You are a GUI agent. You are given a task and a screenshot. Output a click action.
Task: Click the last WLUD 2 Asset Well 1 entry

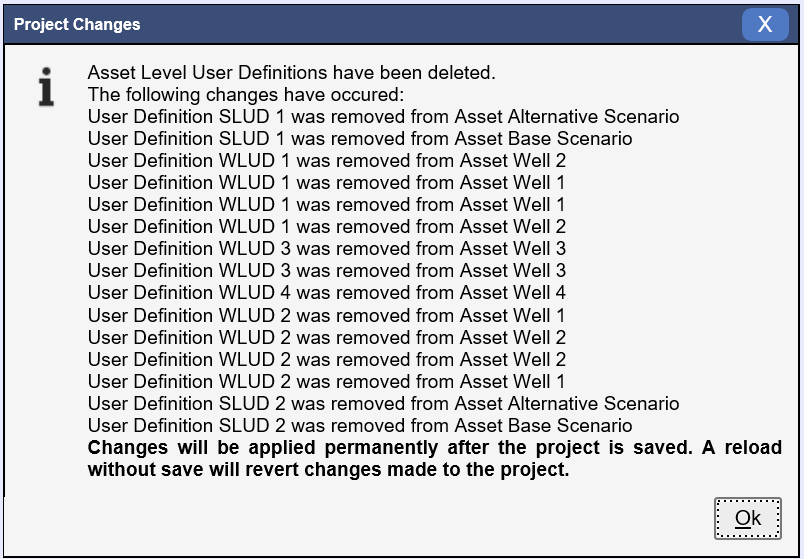(x=326, y=382)
